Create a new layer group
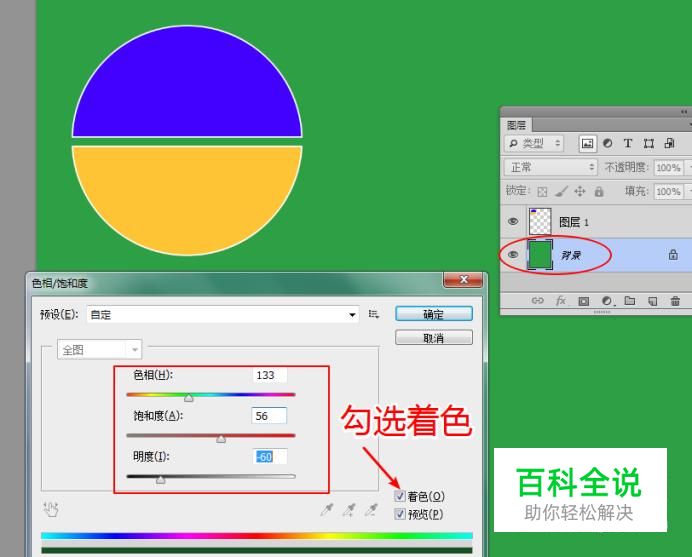This screenshot has height=557, width=692. click(630, 301)
